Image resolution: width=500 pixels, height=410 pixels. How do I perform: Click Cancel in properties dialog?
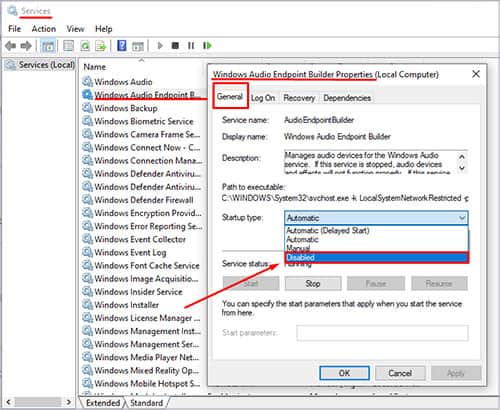pos(400,373)
